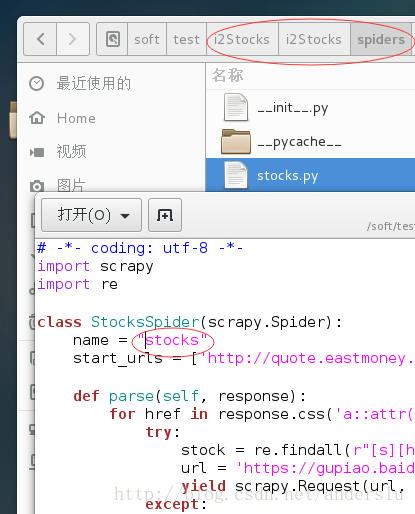415x514 pixels.
Task: Click the def parse(self, response) line
Action: click(x=190, y=396)
